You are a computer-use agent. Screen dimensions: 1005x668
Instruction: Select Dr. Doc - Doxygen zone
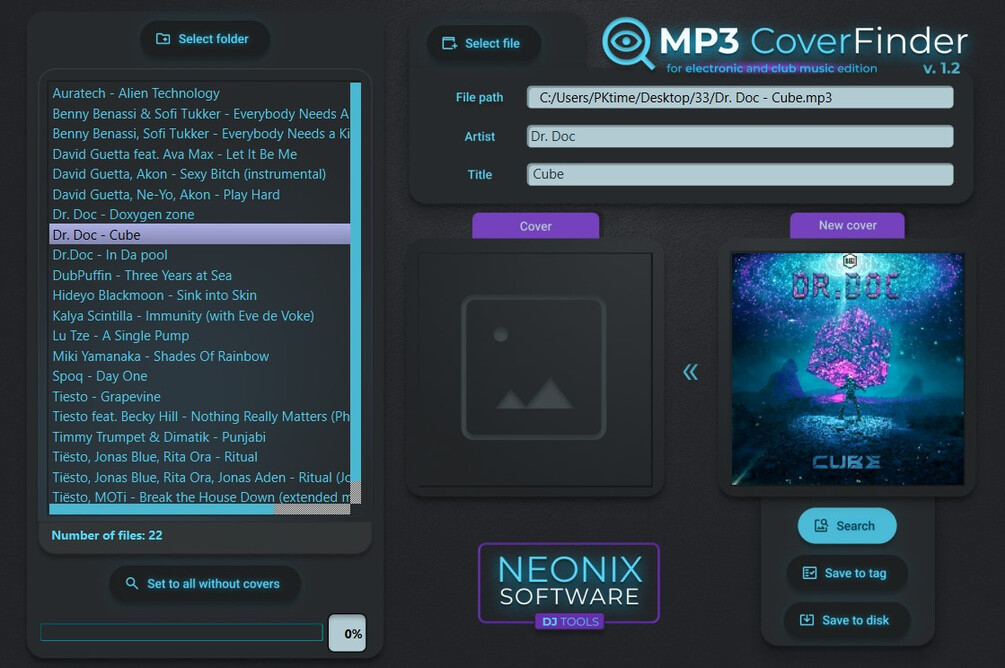[199, 215]
